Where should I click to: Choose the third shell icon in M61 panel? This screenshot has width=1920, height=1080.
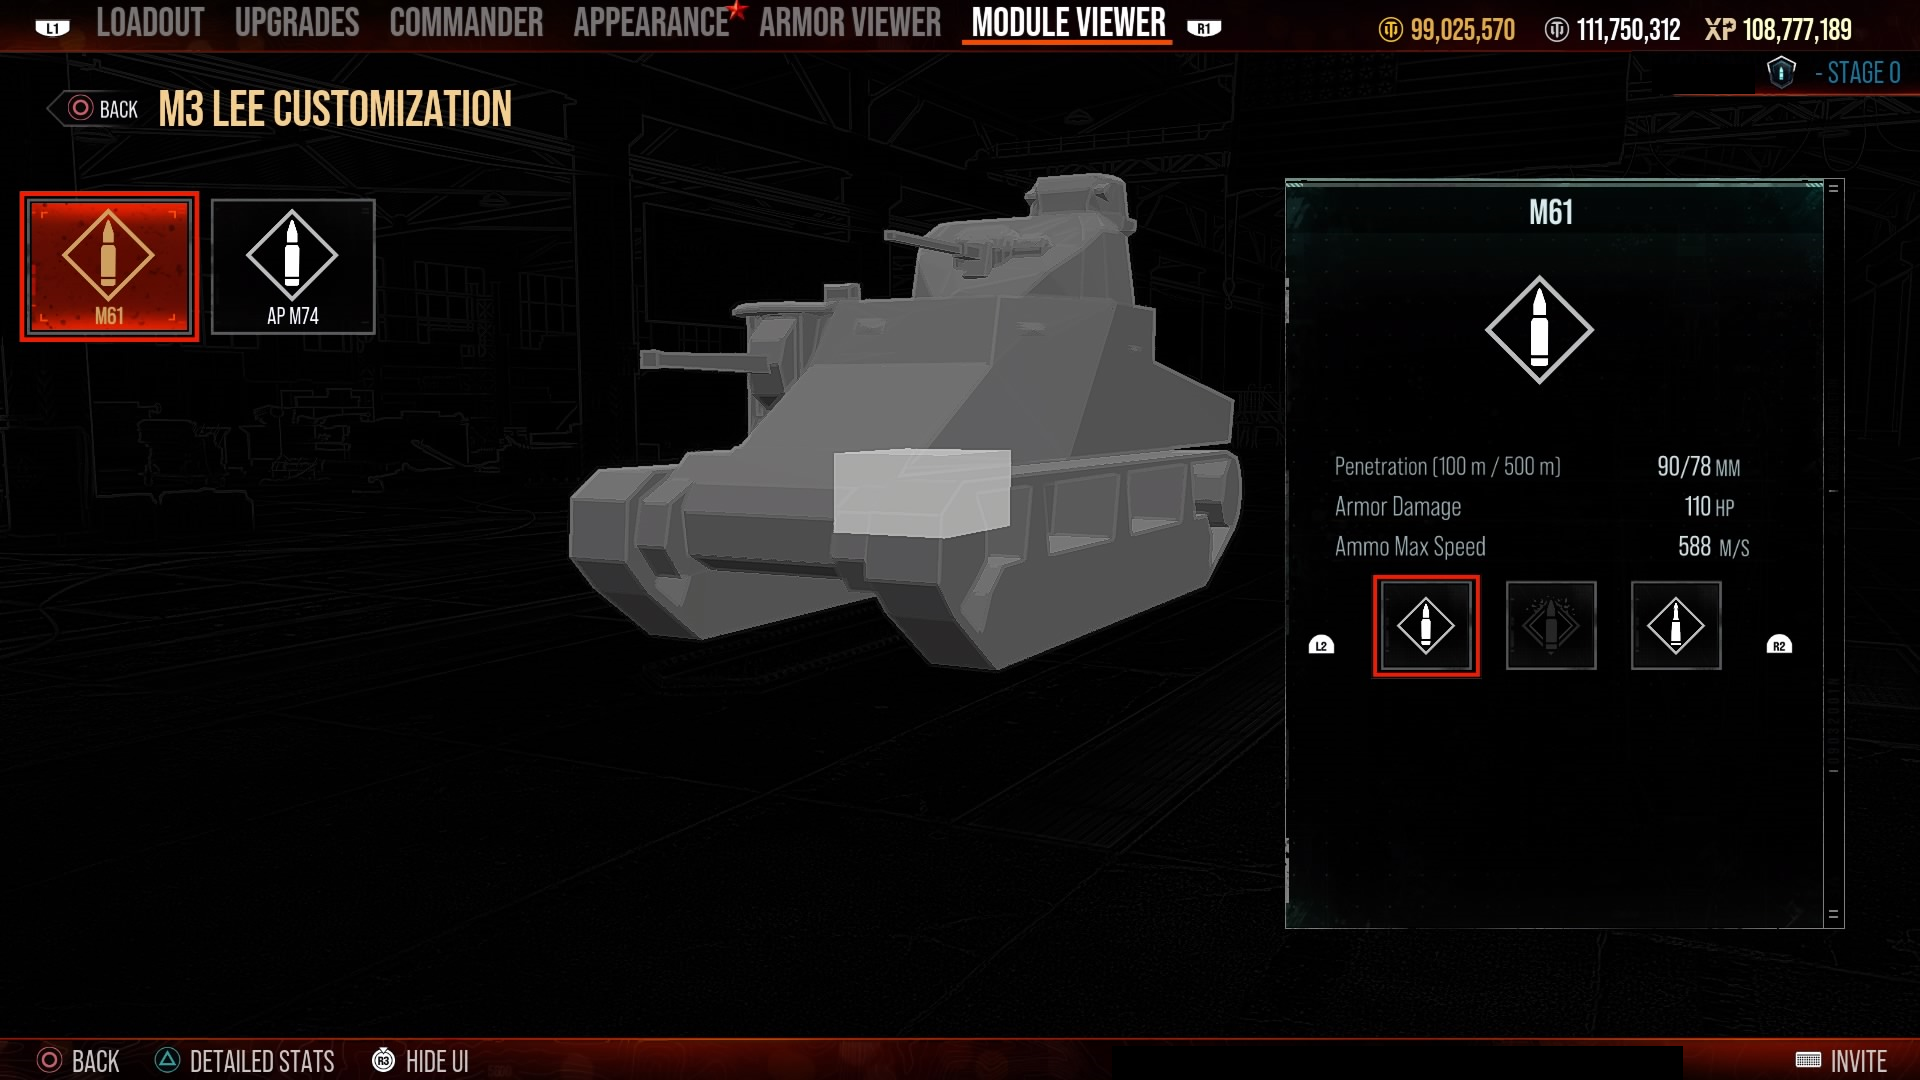(1676, 626)
